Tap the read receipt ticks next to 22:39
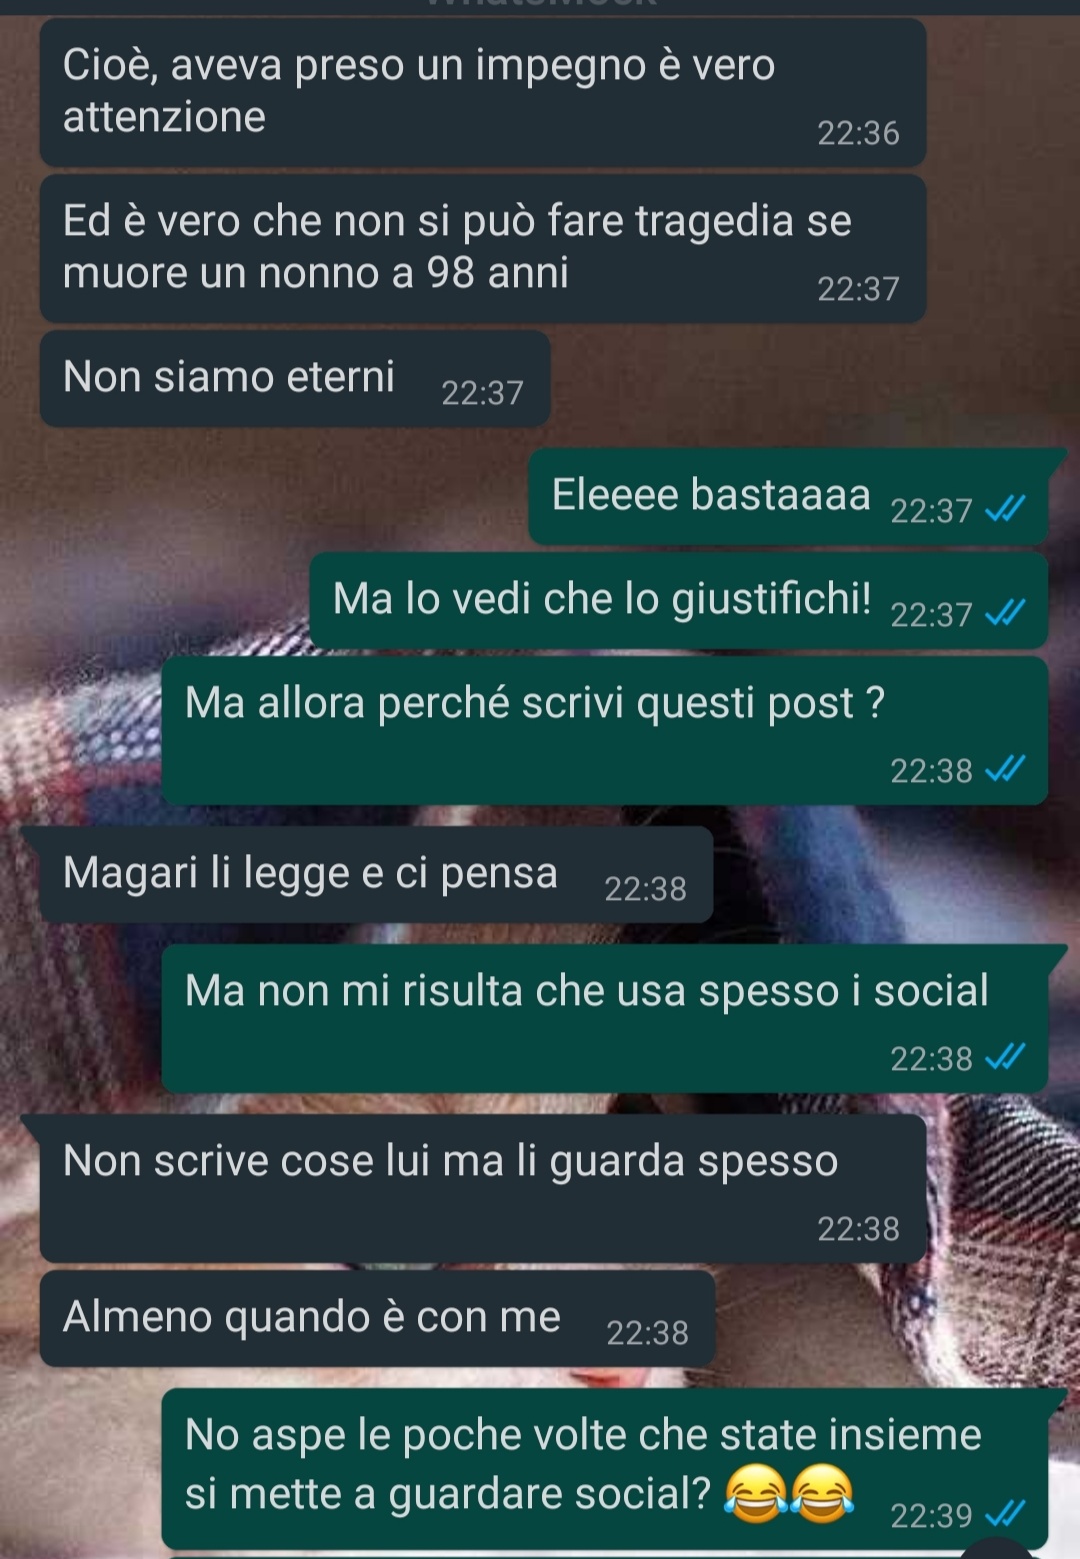 pyautogui.click(x=1005, y=1514)
